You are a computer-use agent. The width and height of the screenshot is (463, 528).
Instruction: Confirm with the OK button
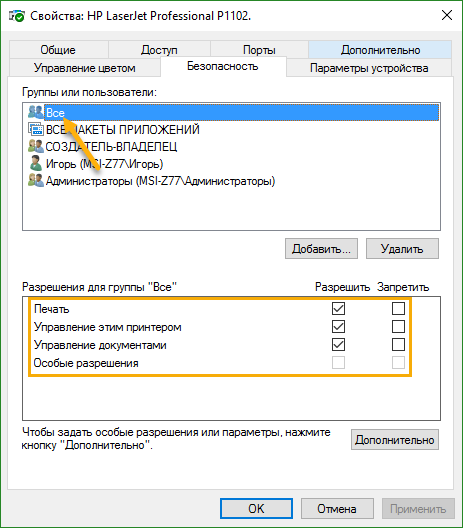pos(256,508)
